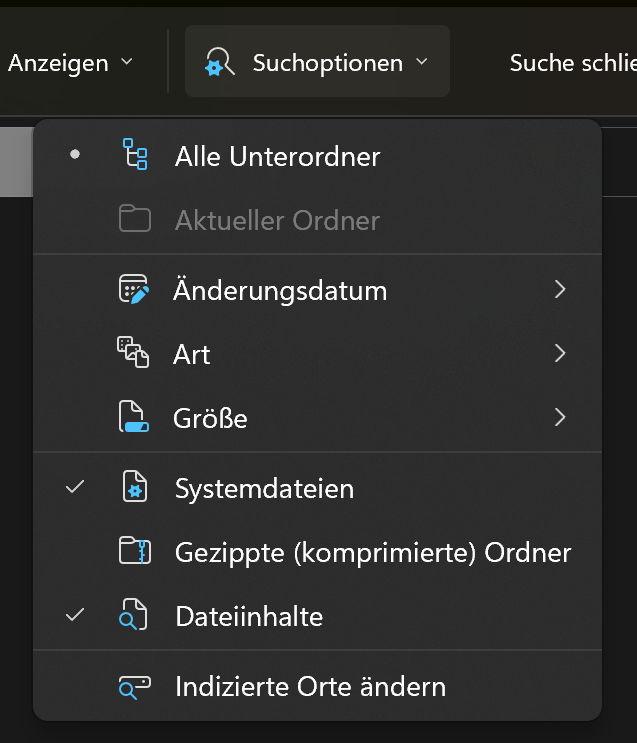Screen dimensions: 637x743
Task: Click the Alle Unterordner tree icon
Action: click(134, 156)
